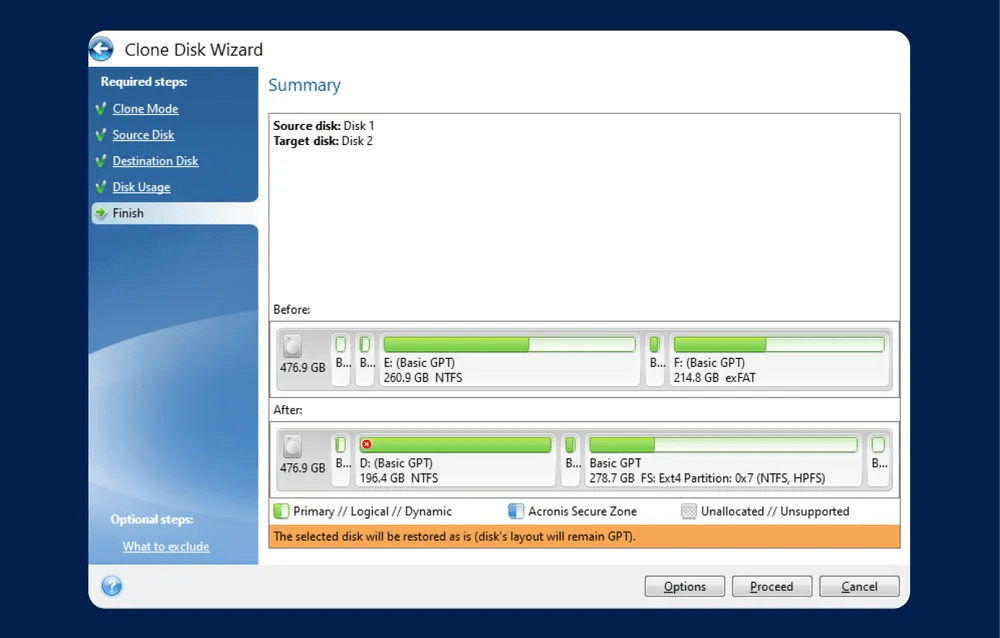Select the F: 214.8 GB exFAT partition
This screenshot has height=638, width=1000.
(779, 360)
